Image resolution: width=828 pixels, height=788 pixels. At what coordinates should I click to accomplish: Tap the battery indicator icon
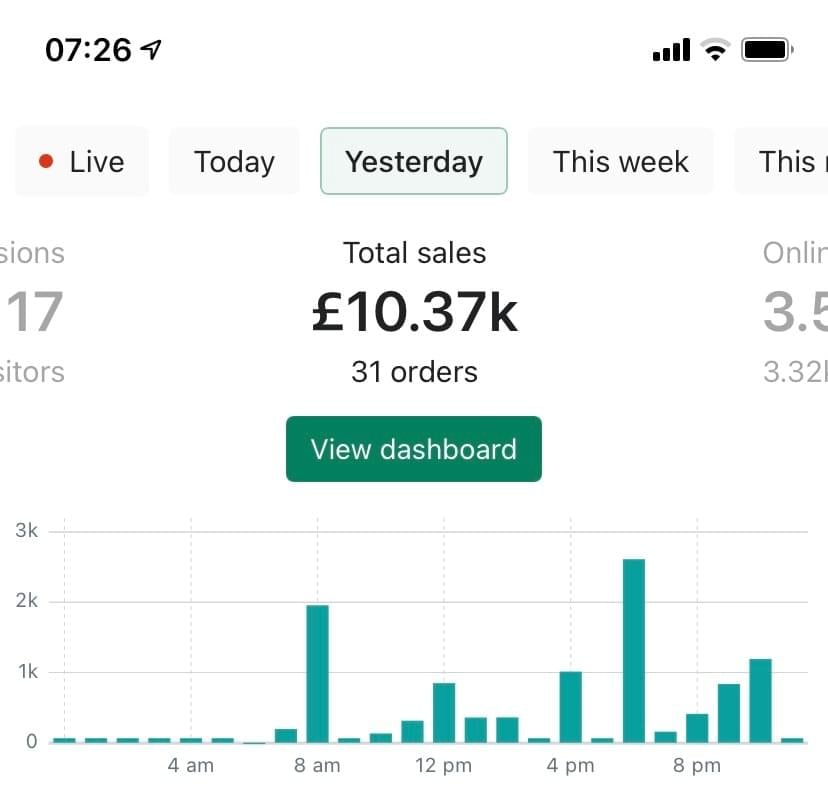point(767,49)
